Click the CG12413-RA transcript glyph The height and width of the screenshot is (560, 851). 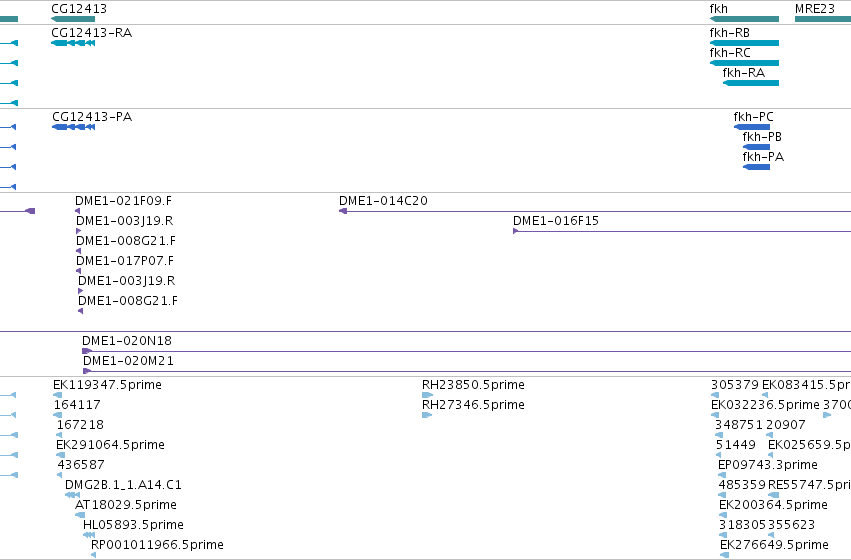73,43
